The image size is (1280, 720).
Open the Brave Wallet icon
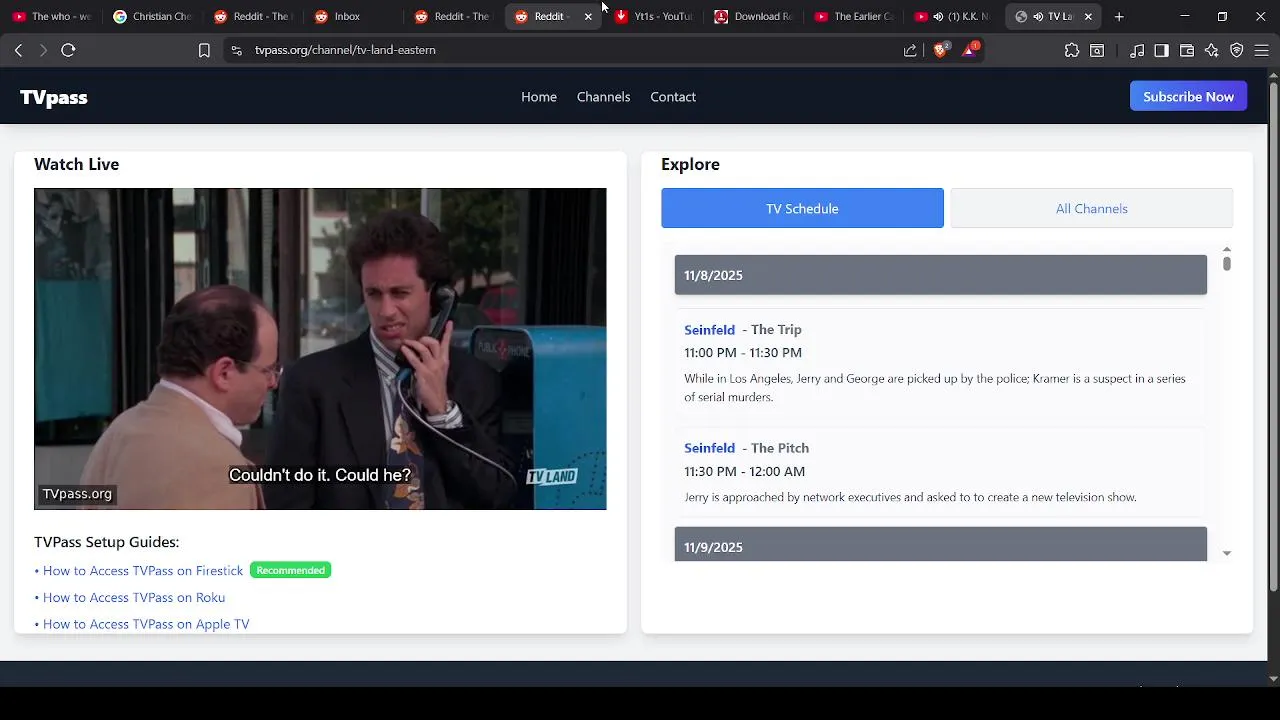pyautogui.click(x=1187, y=50)
